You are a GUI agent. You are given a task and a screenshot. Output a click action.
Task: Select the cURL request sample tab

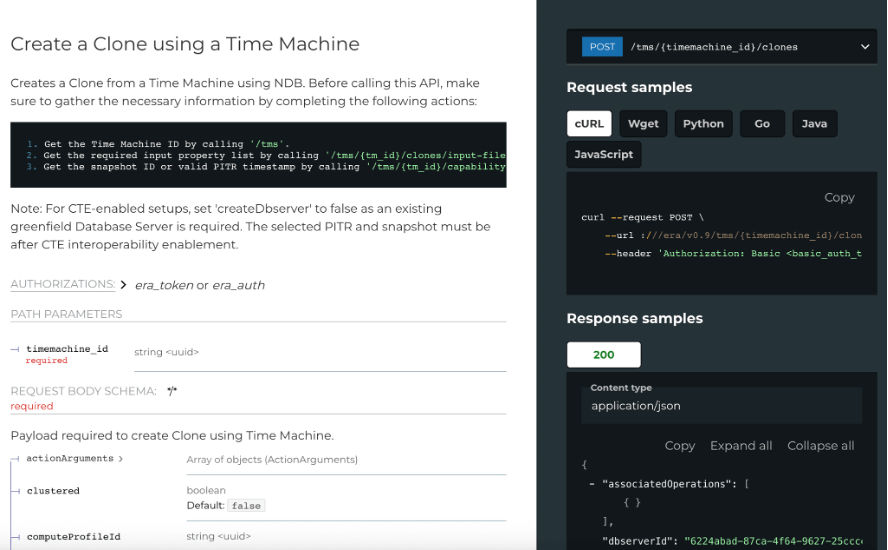589,124
